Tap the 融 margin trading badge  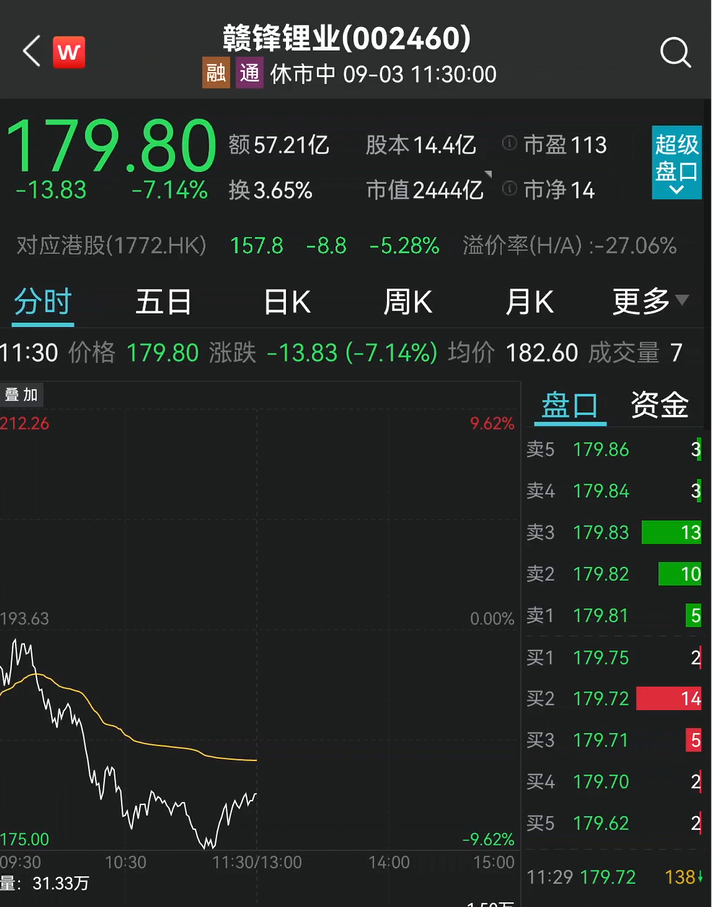point(215,74)
